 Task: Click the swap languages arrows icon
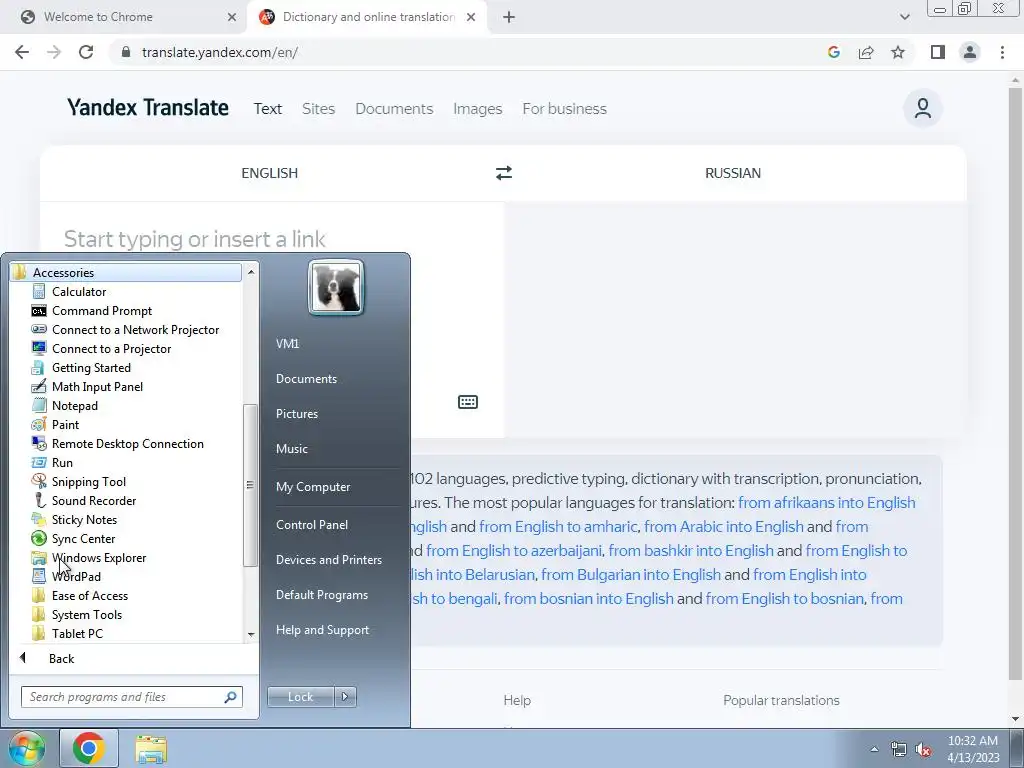click(504, 173)
